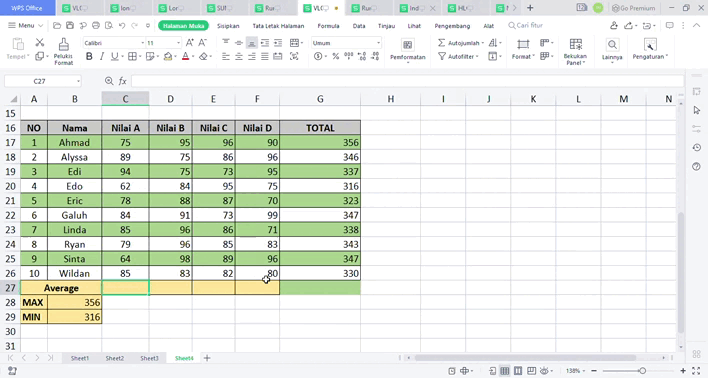Screen dimensions: 708x378
Task: Toggle bold formatting
Action: 89,56
